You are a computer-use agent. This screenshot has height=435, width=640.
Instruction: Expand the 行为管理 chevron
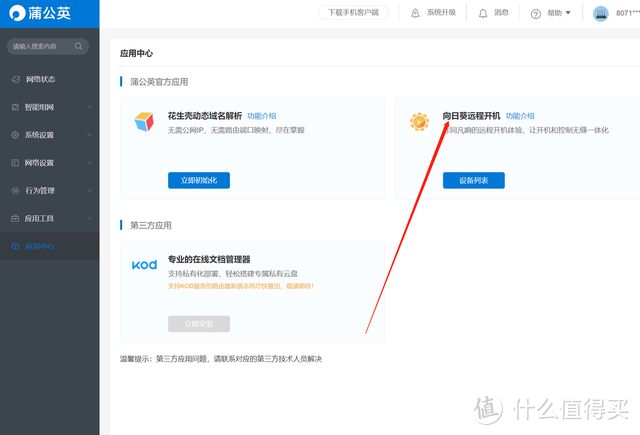(89, 190)
